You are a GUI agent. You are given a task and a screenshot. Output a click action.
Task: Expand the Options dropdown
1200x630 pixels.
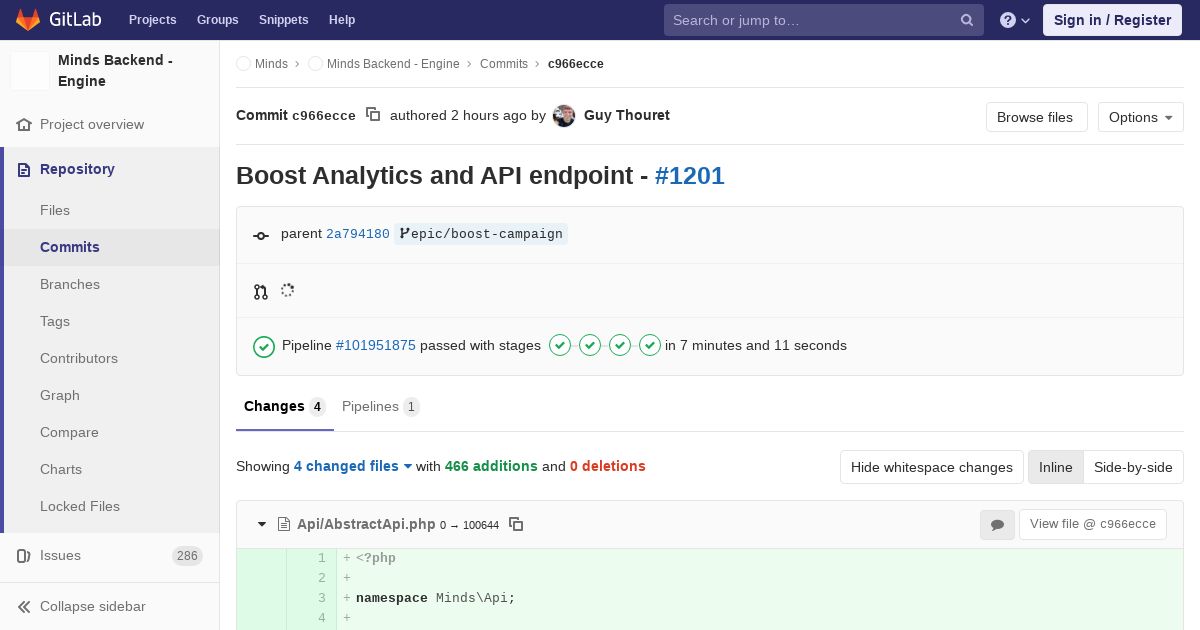pyautogui.click(x=1140, y=117)
